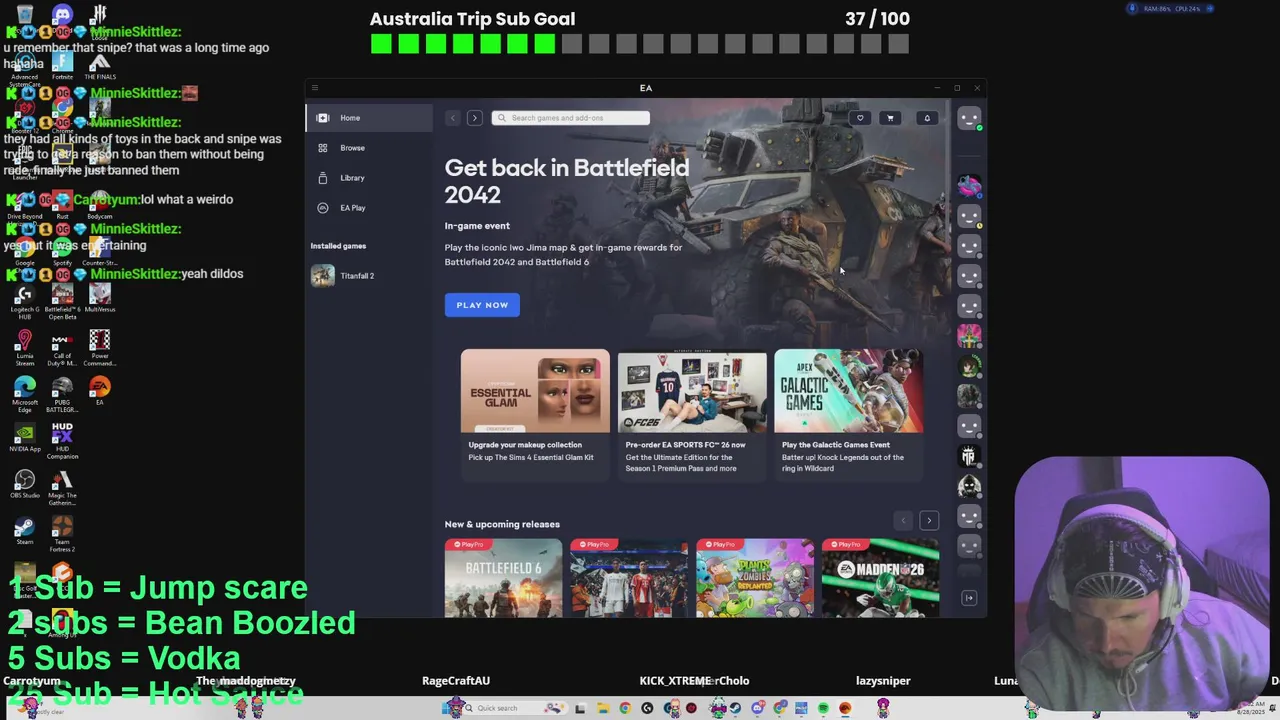Screen dimensions: 1280x720
Task: Click the Browse grid icon
Action: [322, 148]
